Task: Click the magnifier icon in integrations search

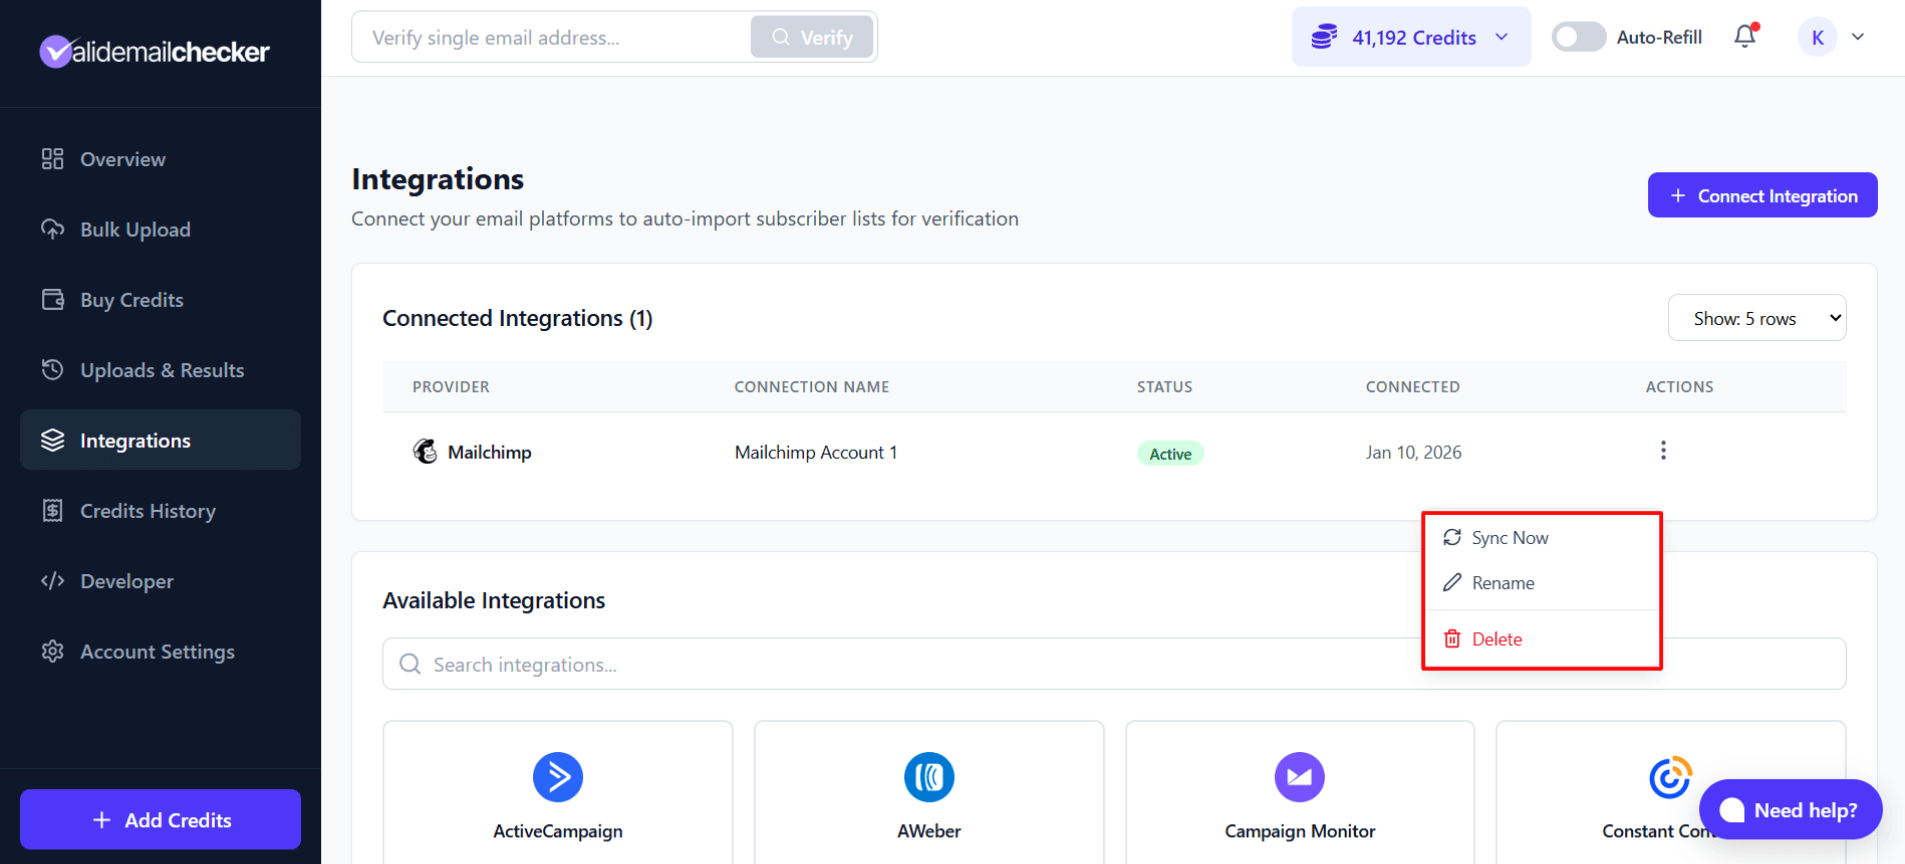Action: tap(410, 664)
